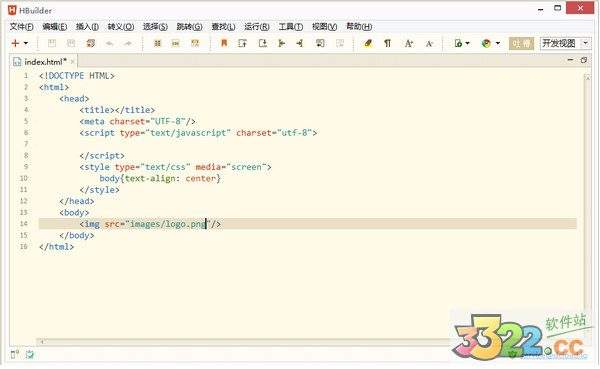Click line number 13 in the gutter
600x369 pixels.
pyautogui.click(x=24, y=212)
